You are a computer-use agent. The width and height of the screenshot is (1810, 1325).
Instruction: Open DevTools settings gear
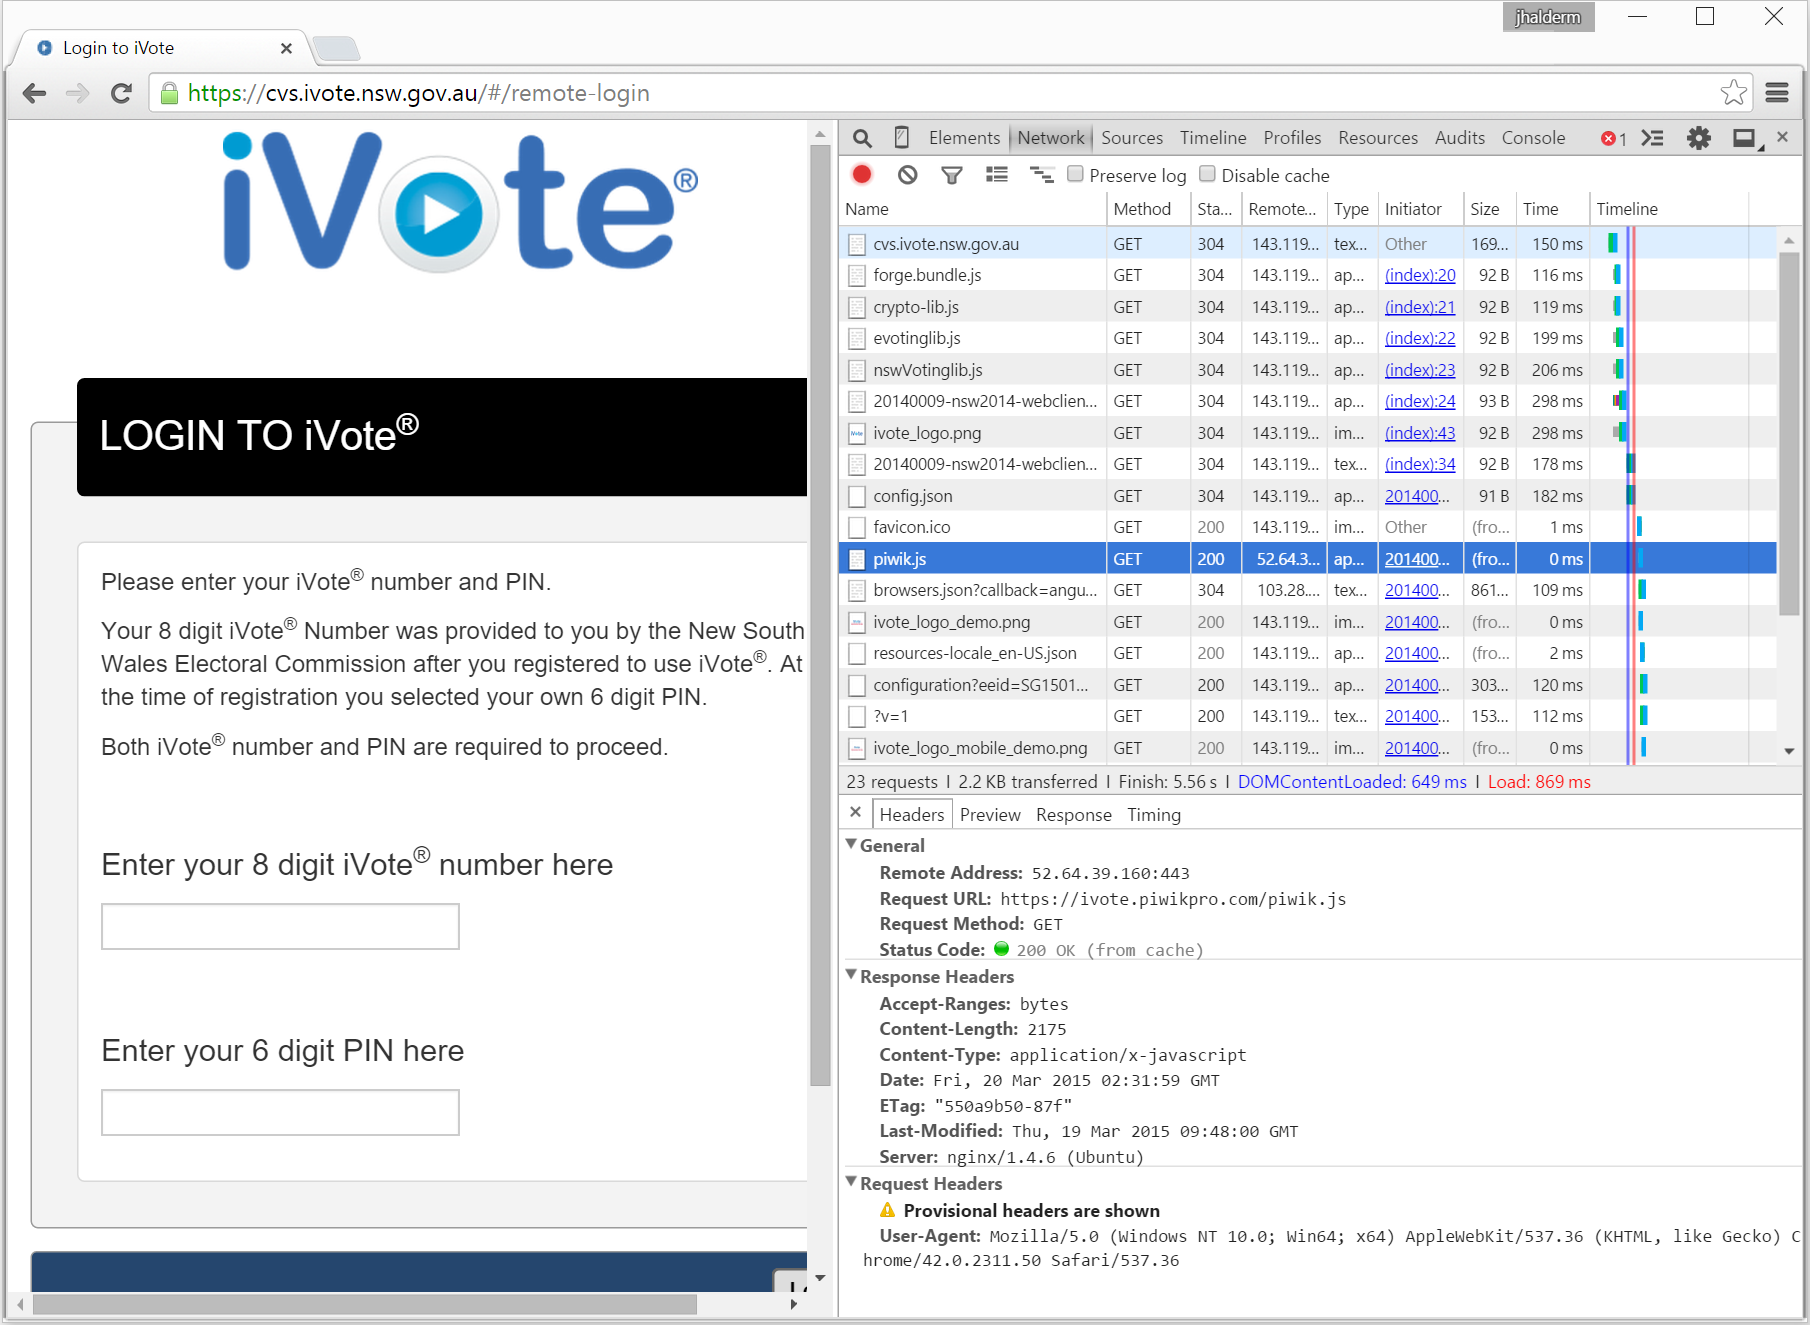pyautogui.click(x=1699, y=138)
